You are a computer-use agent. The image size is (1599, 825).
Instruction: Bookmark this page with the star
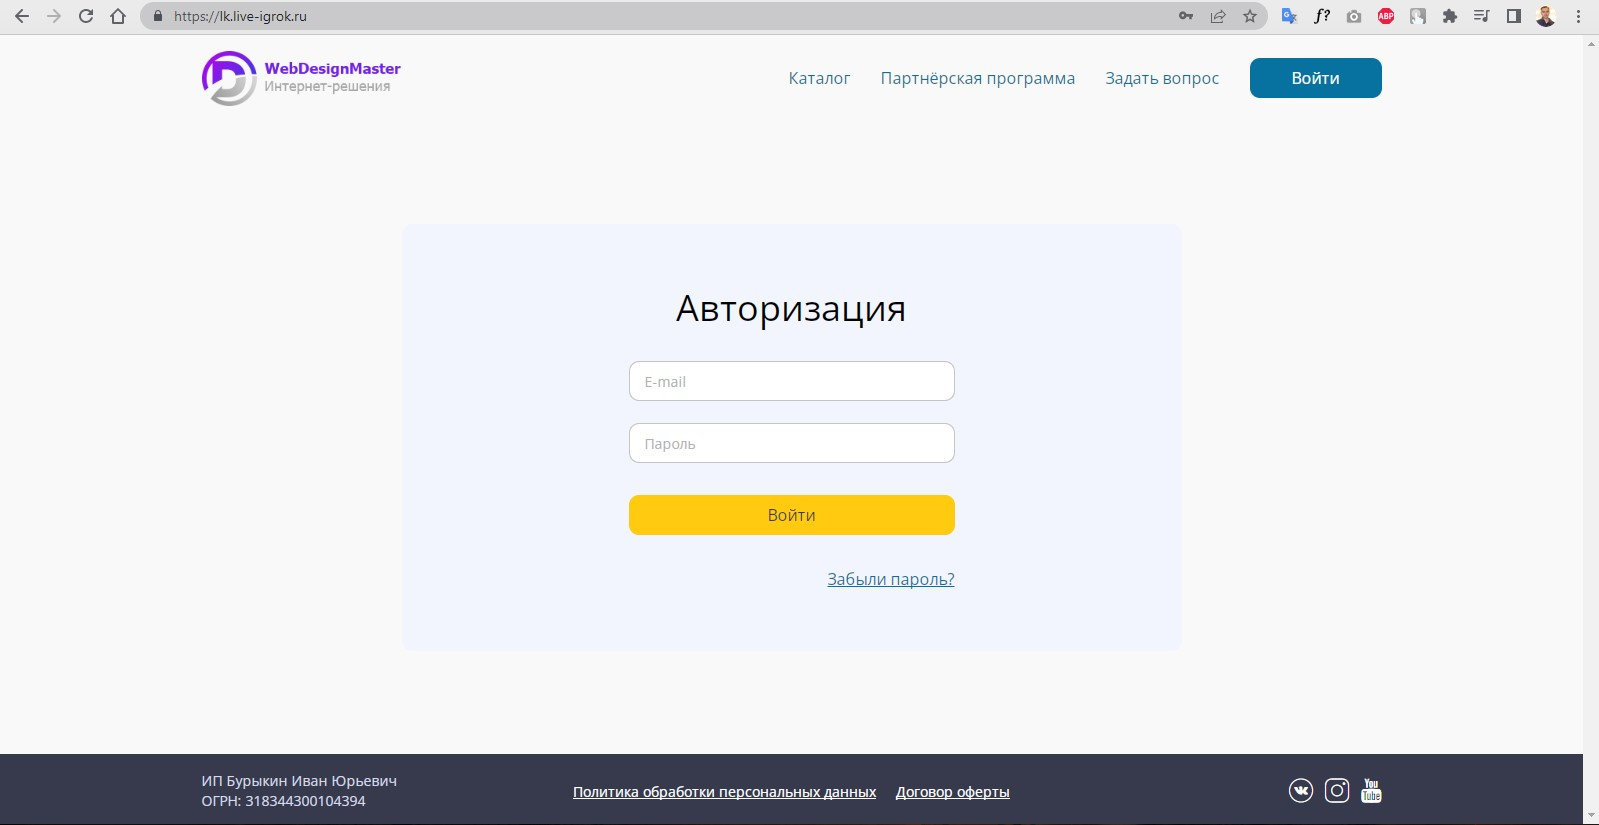coord(1250,16)
